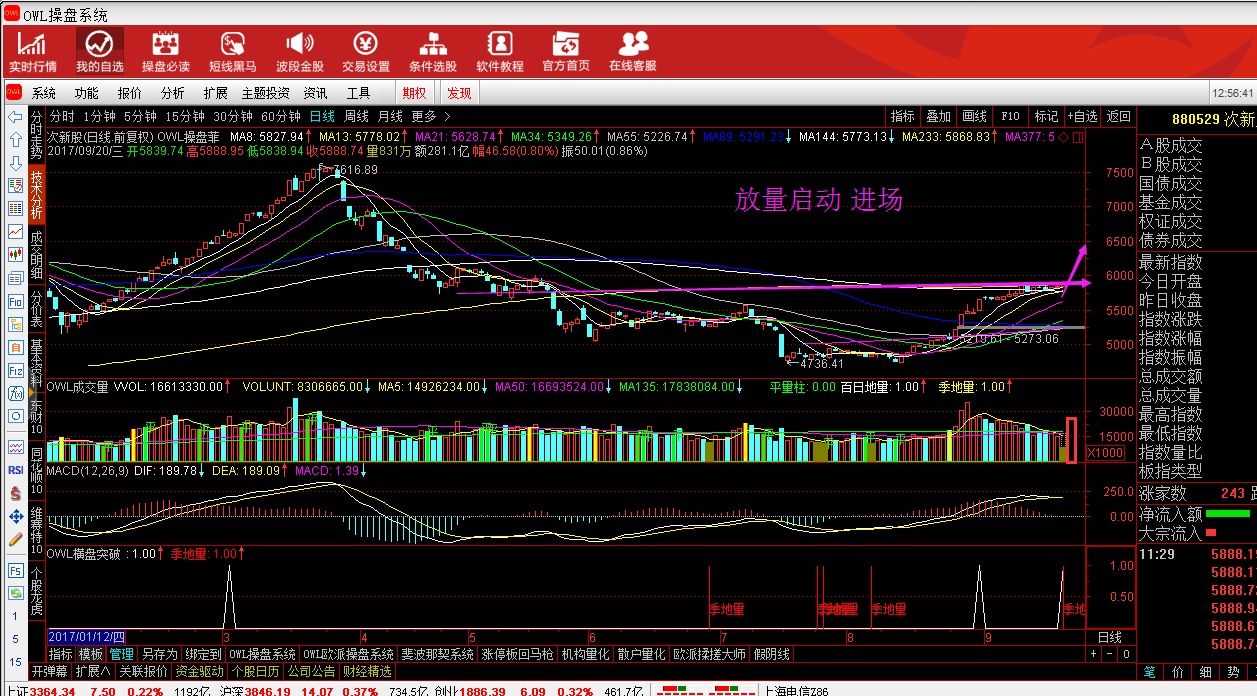1257x696 pixels.
Task: Open the OWL操盘系统 bottom tab
Action: point(262,654)
